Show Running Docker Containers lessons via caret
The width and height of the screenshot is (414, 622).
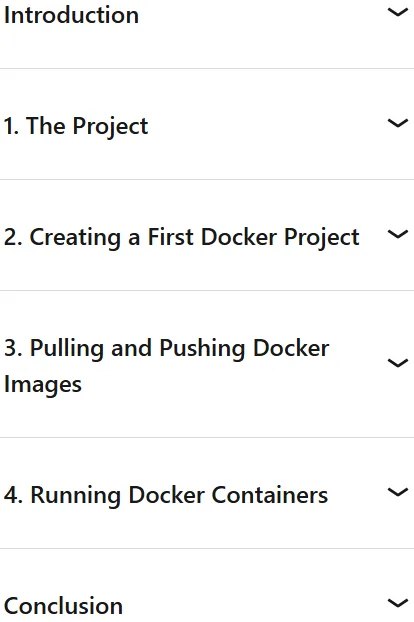(397, 492)
